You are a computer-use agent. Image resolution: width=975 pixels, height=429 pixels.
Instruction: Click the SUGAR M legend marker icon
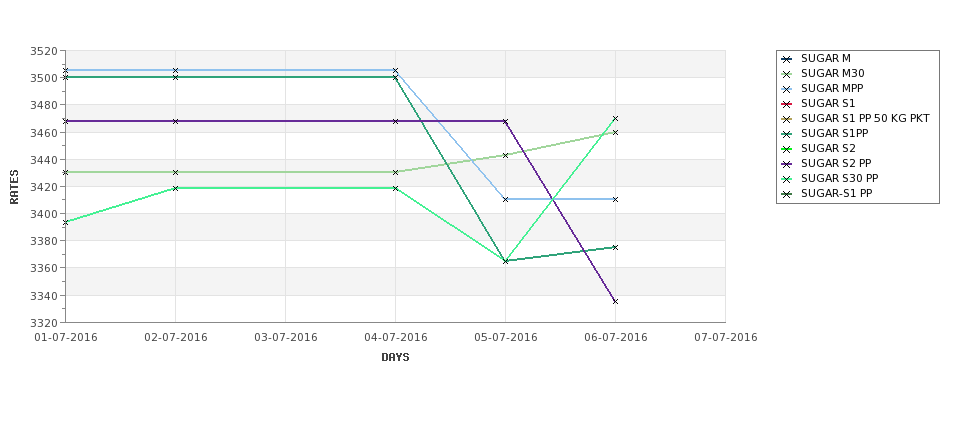[787, 59]
